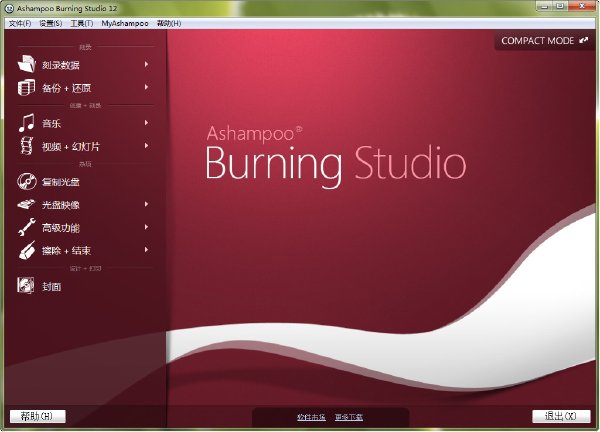
Task: Open the 帮助(H) menu in menu bar
Action: tap(169, 23)
